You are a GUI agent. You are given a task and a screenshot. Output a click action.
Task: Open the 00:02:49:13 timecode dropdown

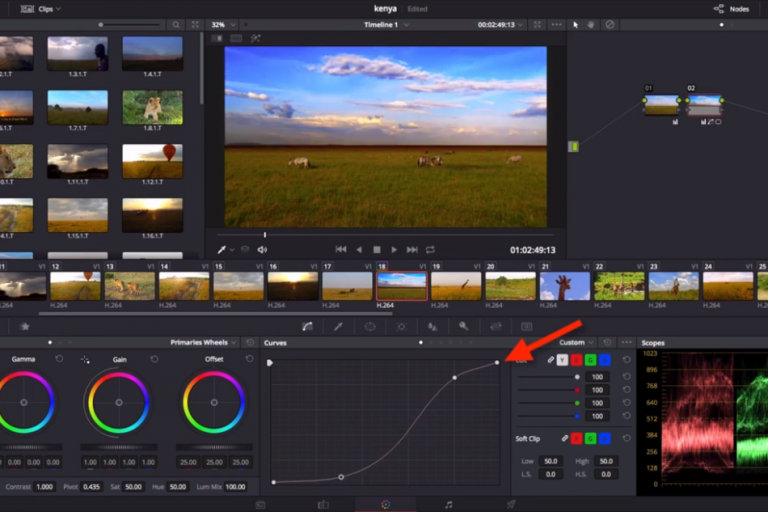(x=500, y=24)
